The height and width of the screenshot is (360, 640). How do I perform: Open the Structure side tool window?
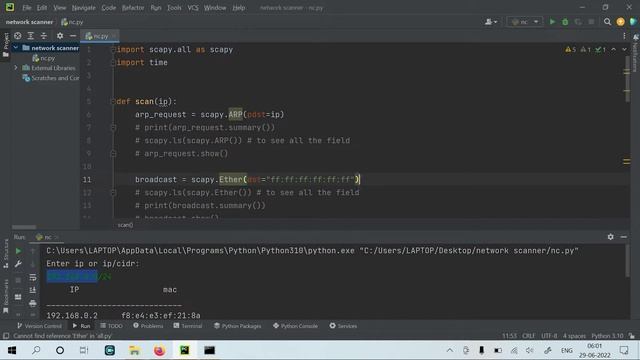(x=6, y=254)
